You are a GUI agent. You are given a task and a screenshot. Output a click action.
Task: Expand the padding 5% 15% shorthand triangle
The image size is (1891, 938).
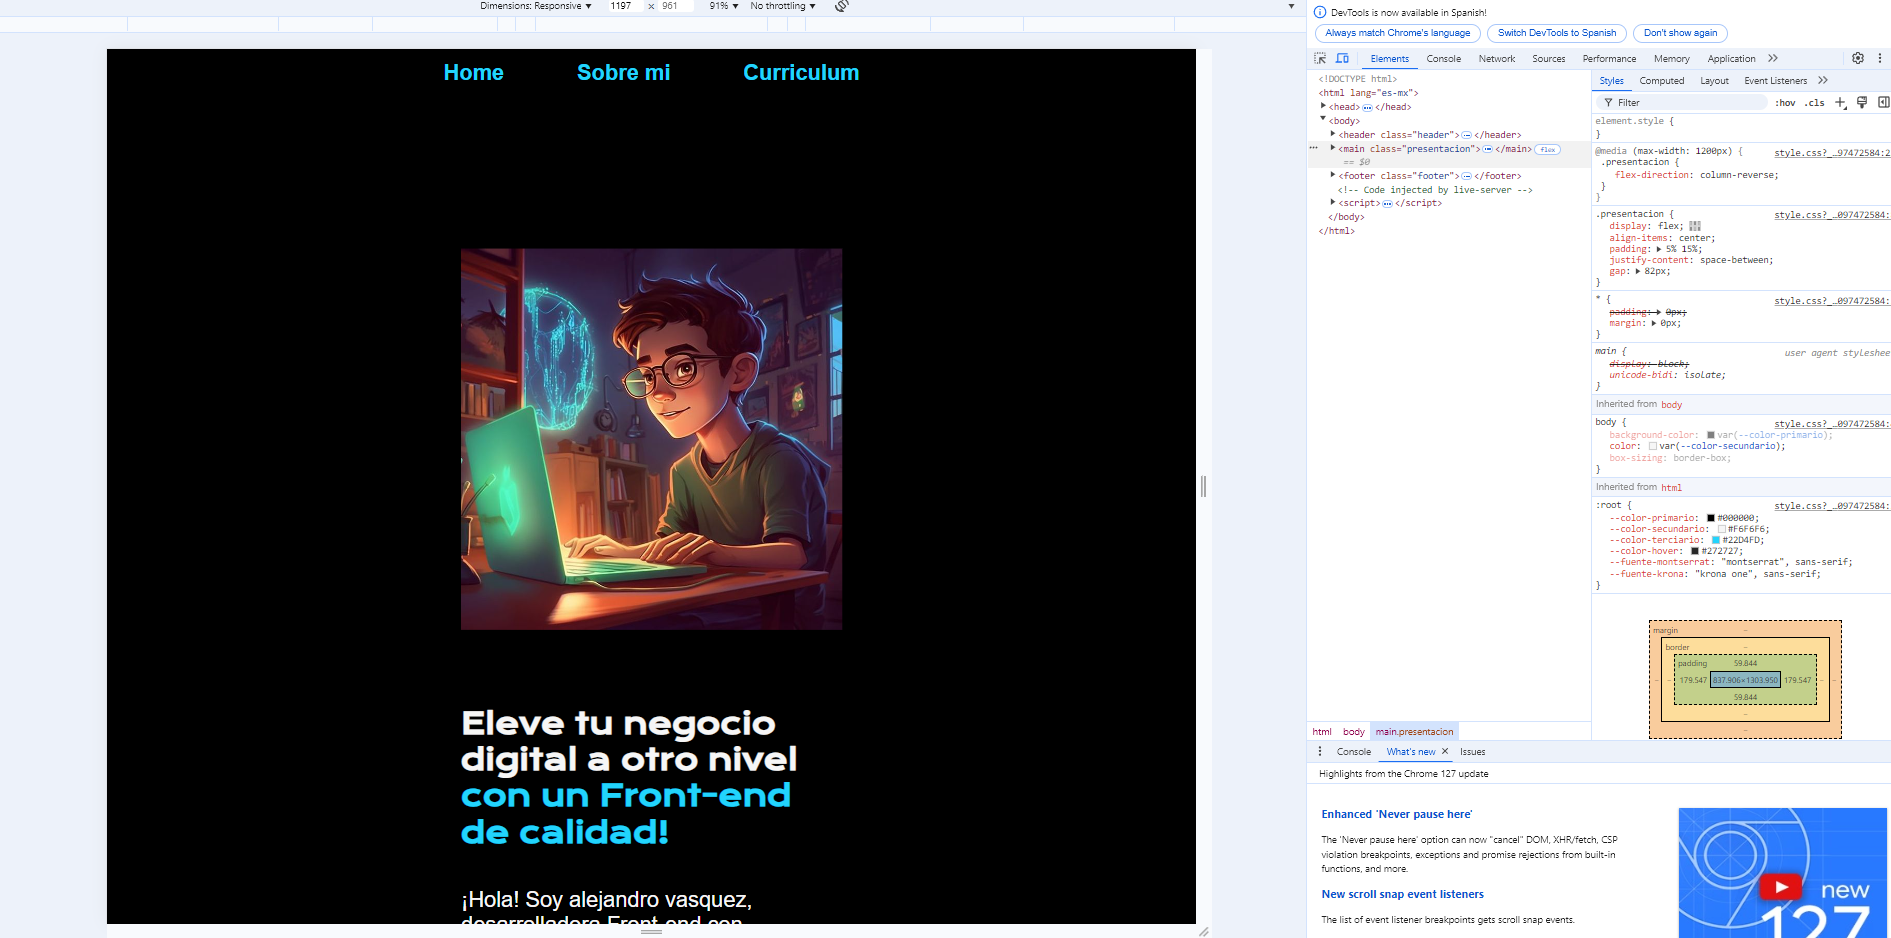point(1659,249)
